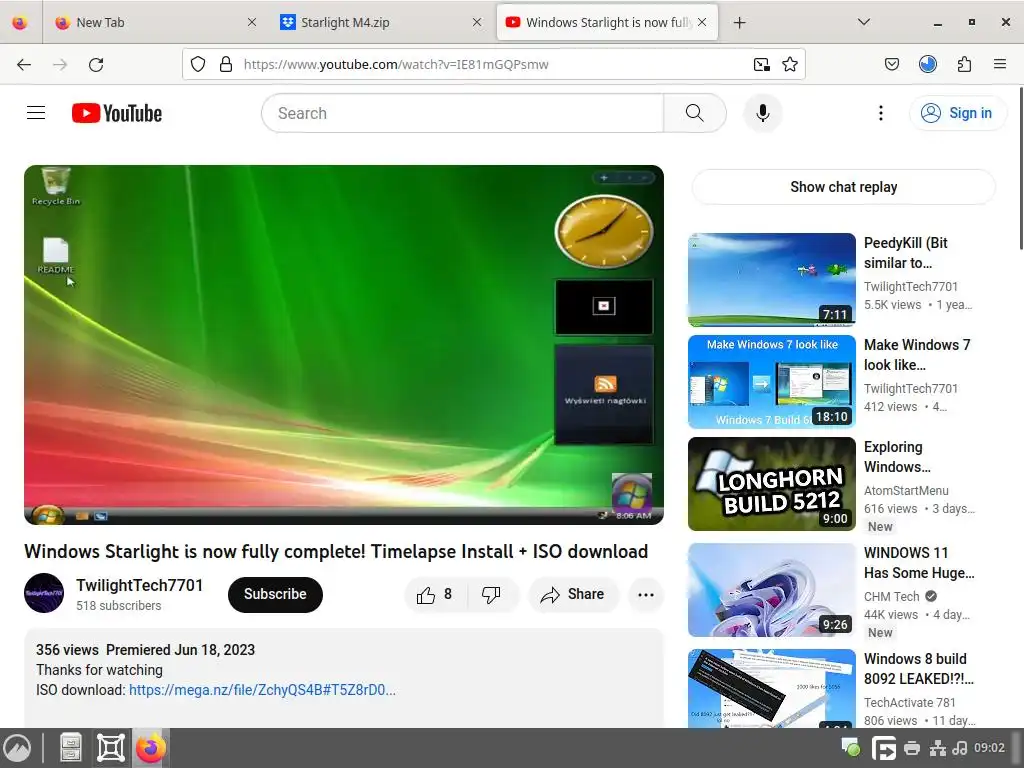Click the browser Back arrow
Image resolution: width=1024 pixels, height=768 pixels.
tap(24, 64)
